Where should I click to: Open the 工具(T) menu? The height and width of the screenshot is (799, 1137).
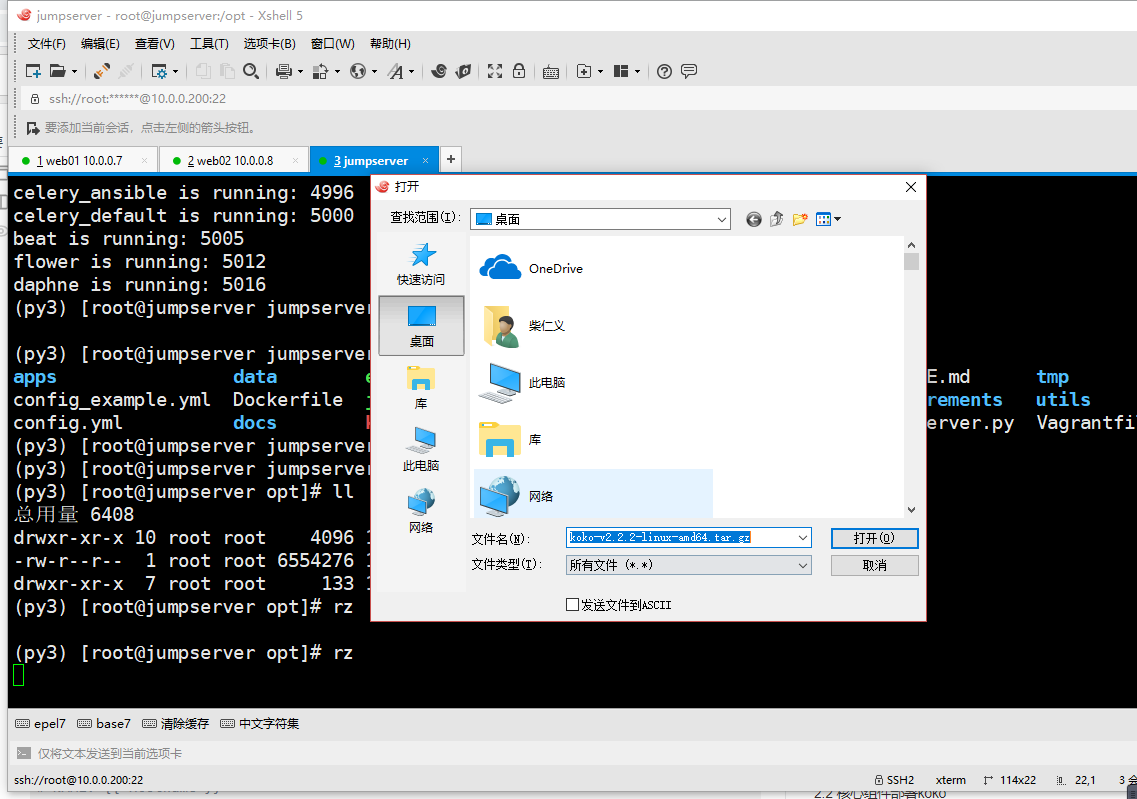point(209,43)
